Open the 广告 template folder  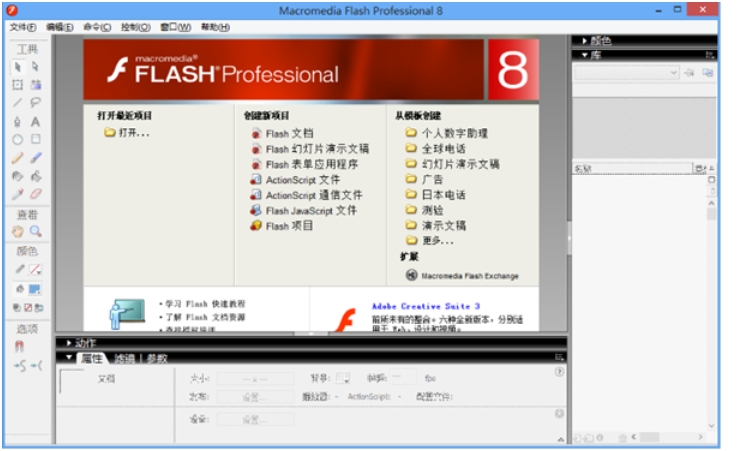(424, 179)
